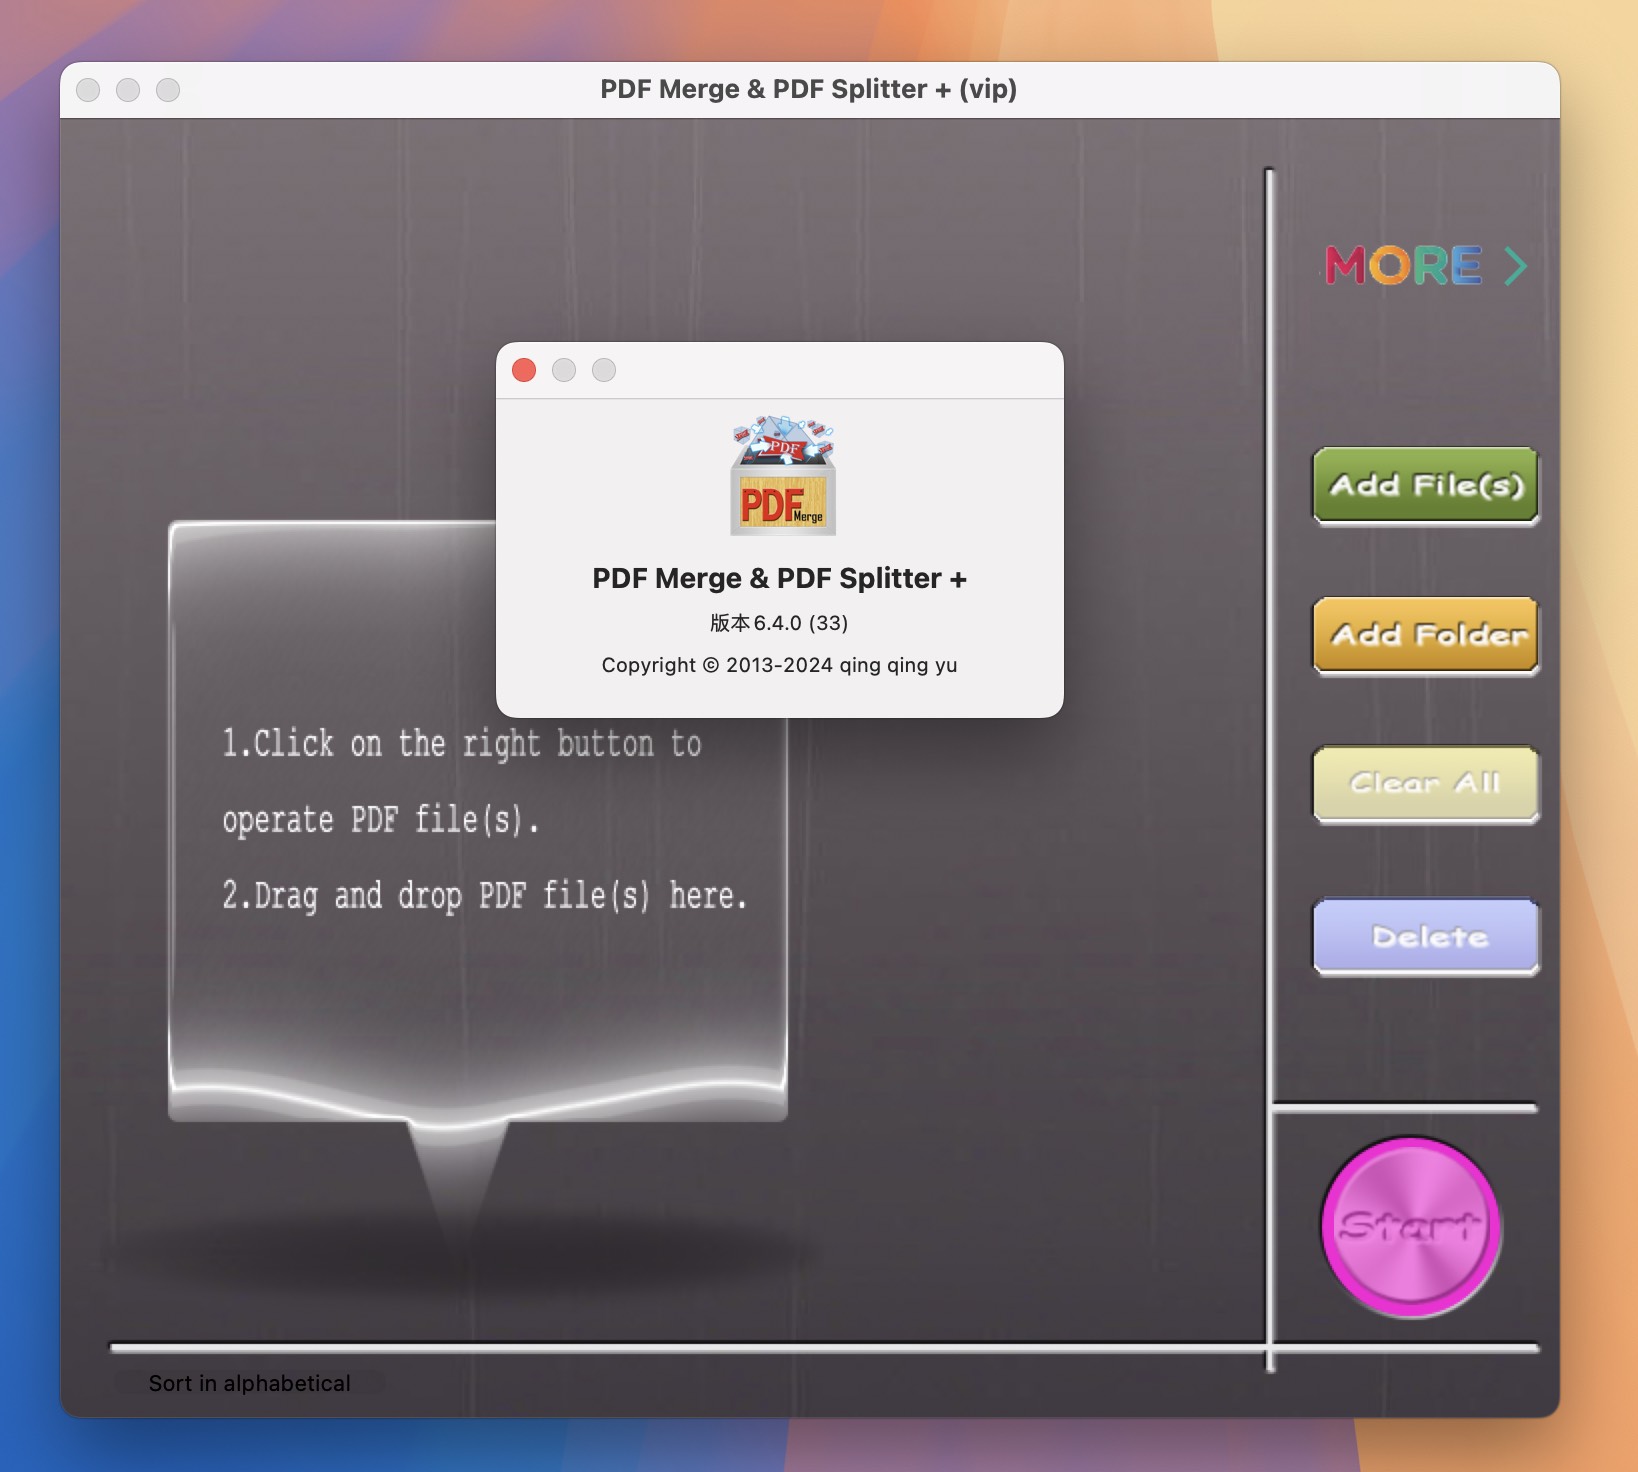Click the PDF Merge app icon in About dialog
Screen dimensions: 1638x1472
783,477
